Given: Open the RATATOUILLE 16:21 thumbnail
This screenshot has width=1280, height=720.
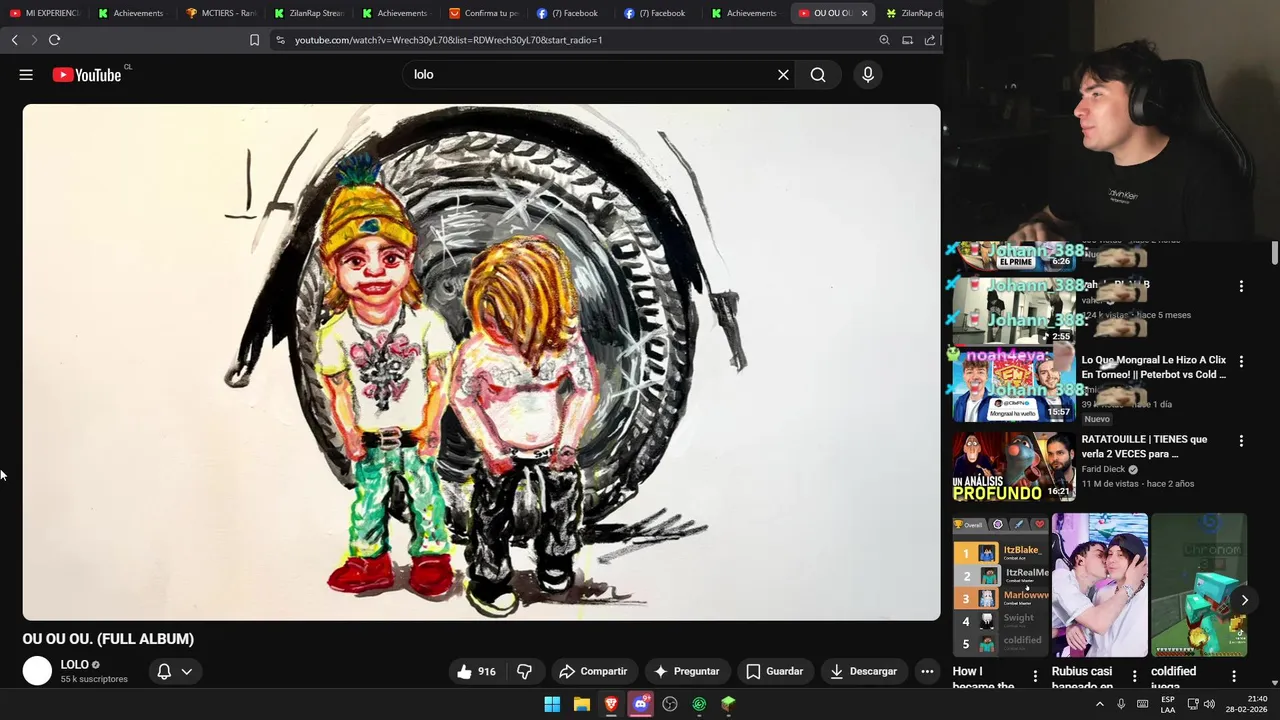Looking at the screenshot, I should point(1013,466).
